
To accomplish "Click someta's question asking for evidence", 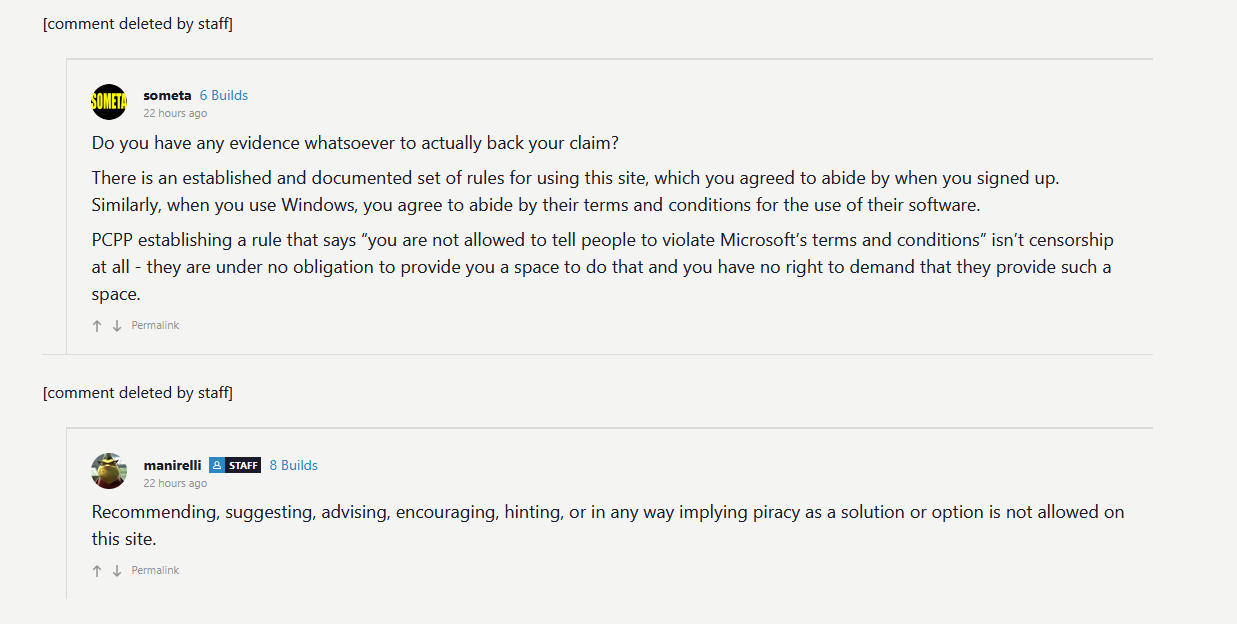I will click(x=355, y=143).
